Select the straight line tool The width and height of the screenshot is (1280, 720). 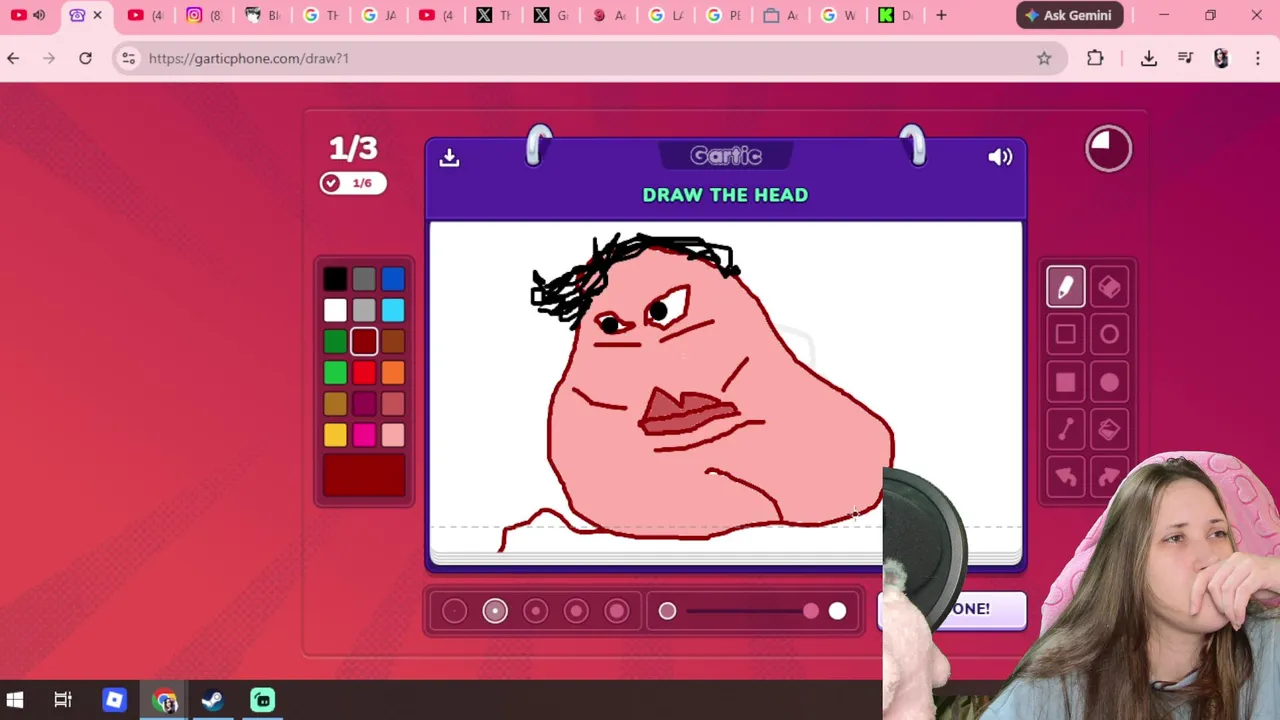click(1065, 430)
